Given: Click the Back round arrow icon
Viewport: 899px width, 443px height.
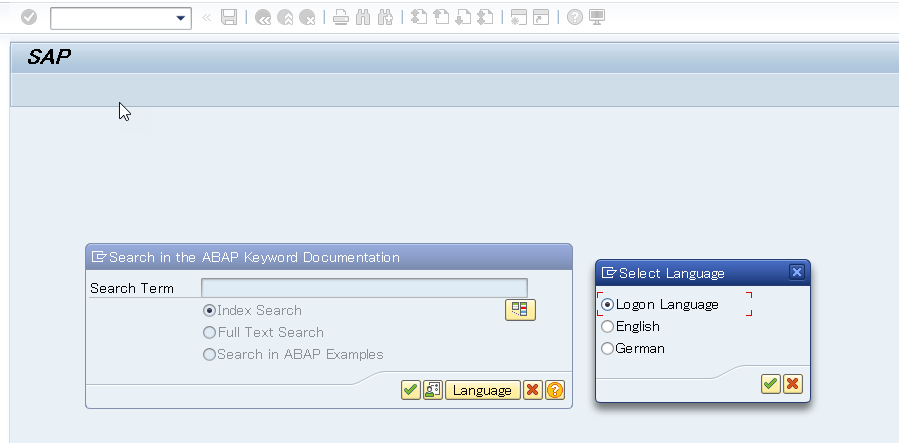Looking at the screenshot, I should (263, 18).
